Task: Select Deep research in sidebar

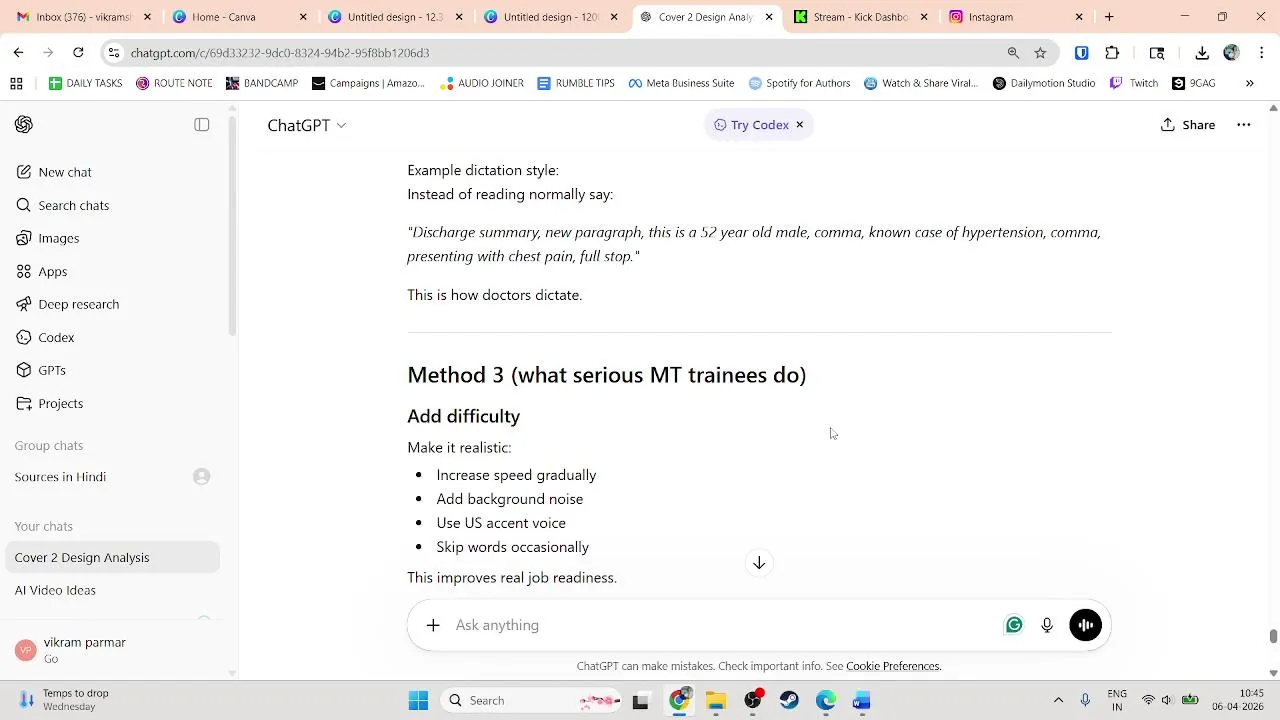Action: point(78,304)
